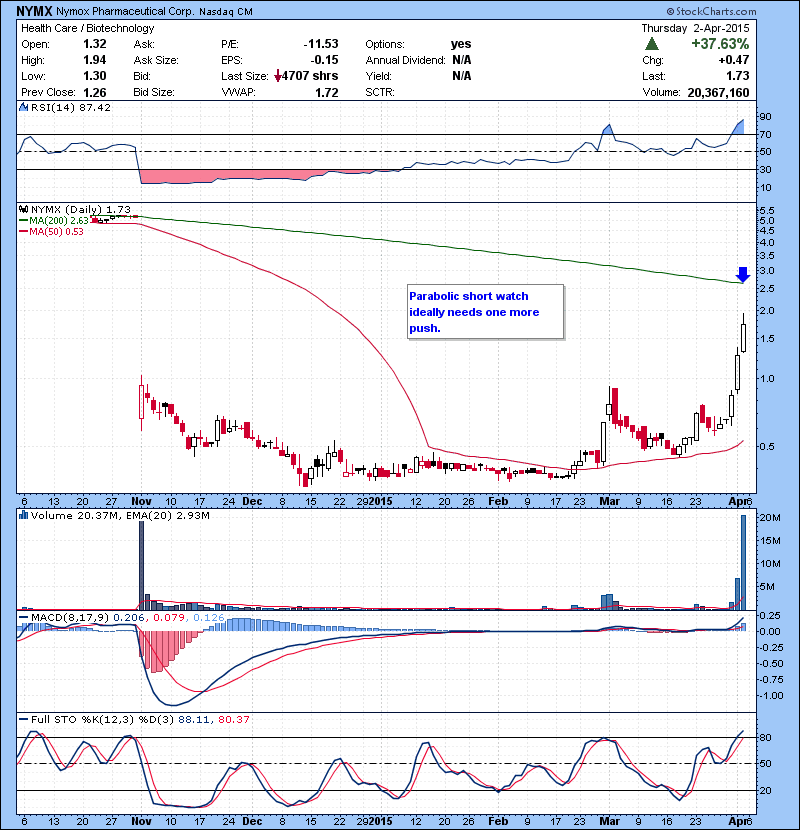Screen dimensions: 800x830
Task: Click the Feb label on the bottom stochastic axis
Action: point(498,821)
